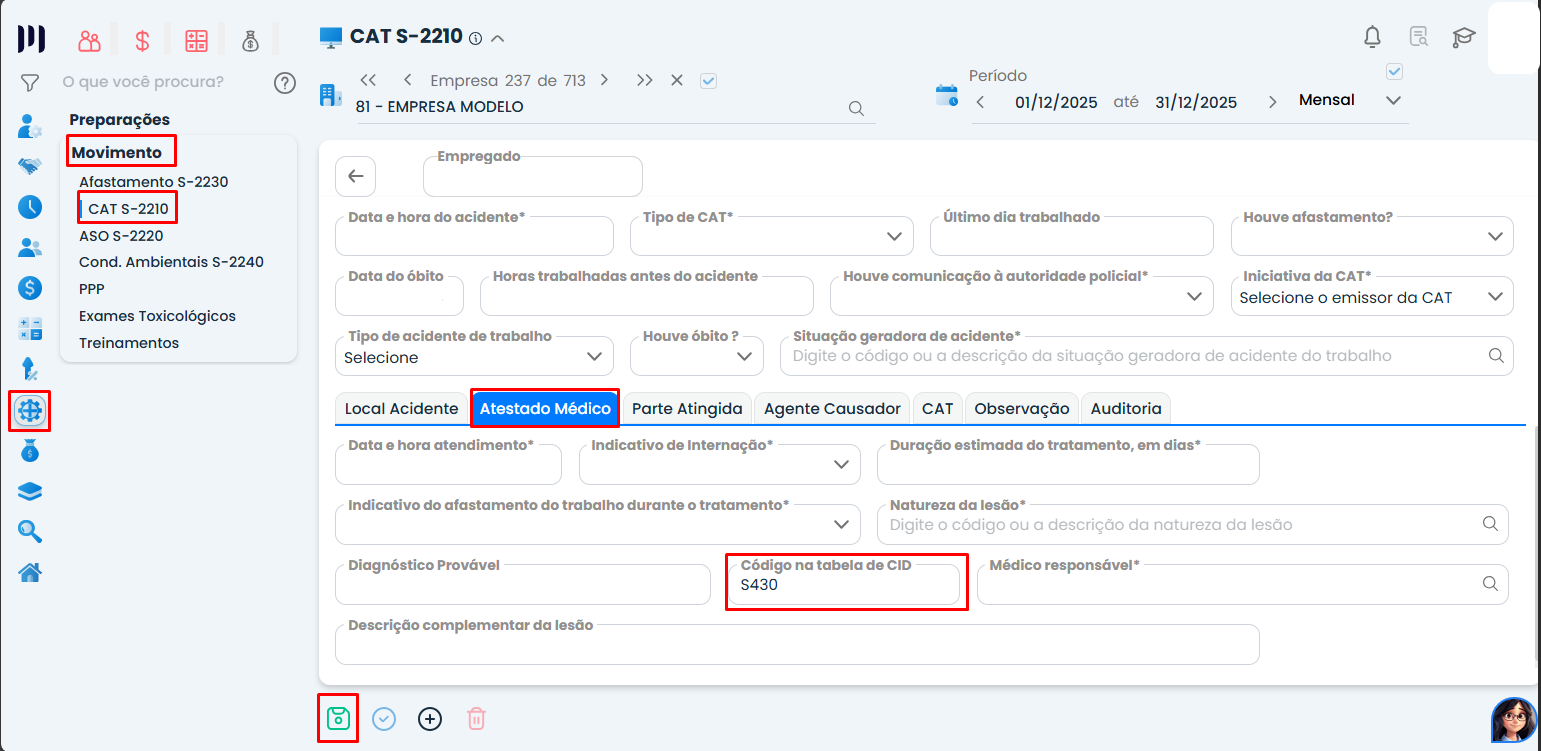Click the red trash delete icon
The width and height of the screenshot is (1541, 751).
[477, 719]
